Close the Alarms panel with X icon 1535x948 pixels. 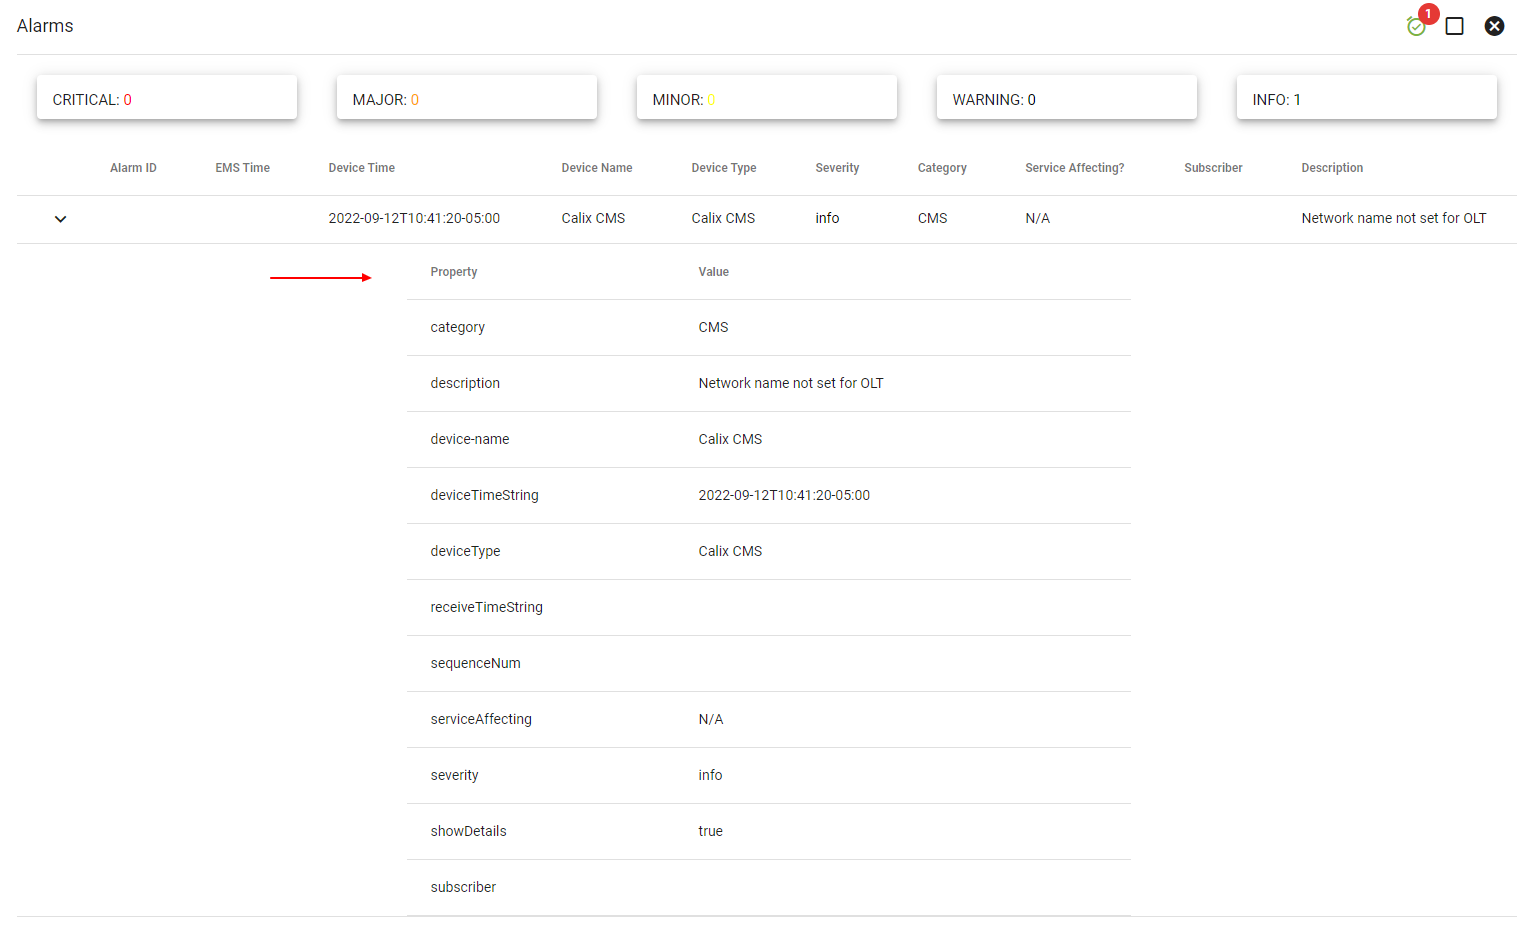(1494, 26)
